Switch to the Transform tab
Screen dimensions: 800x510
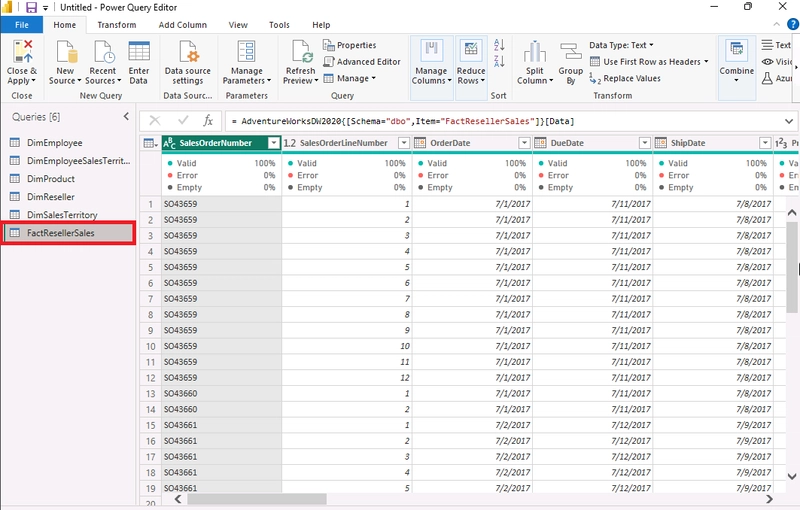pos(117,24)
